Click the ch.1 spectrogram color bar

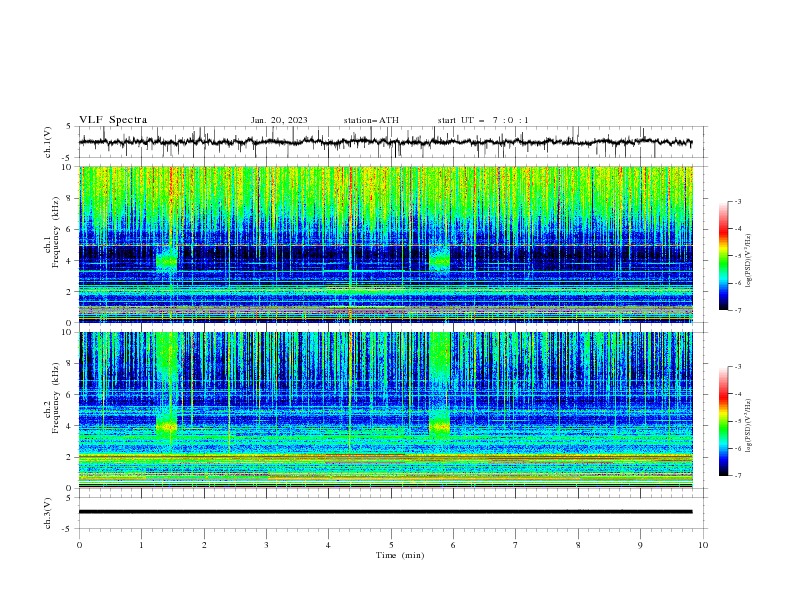(724, 256)
